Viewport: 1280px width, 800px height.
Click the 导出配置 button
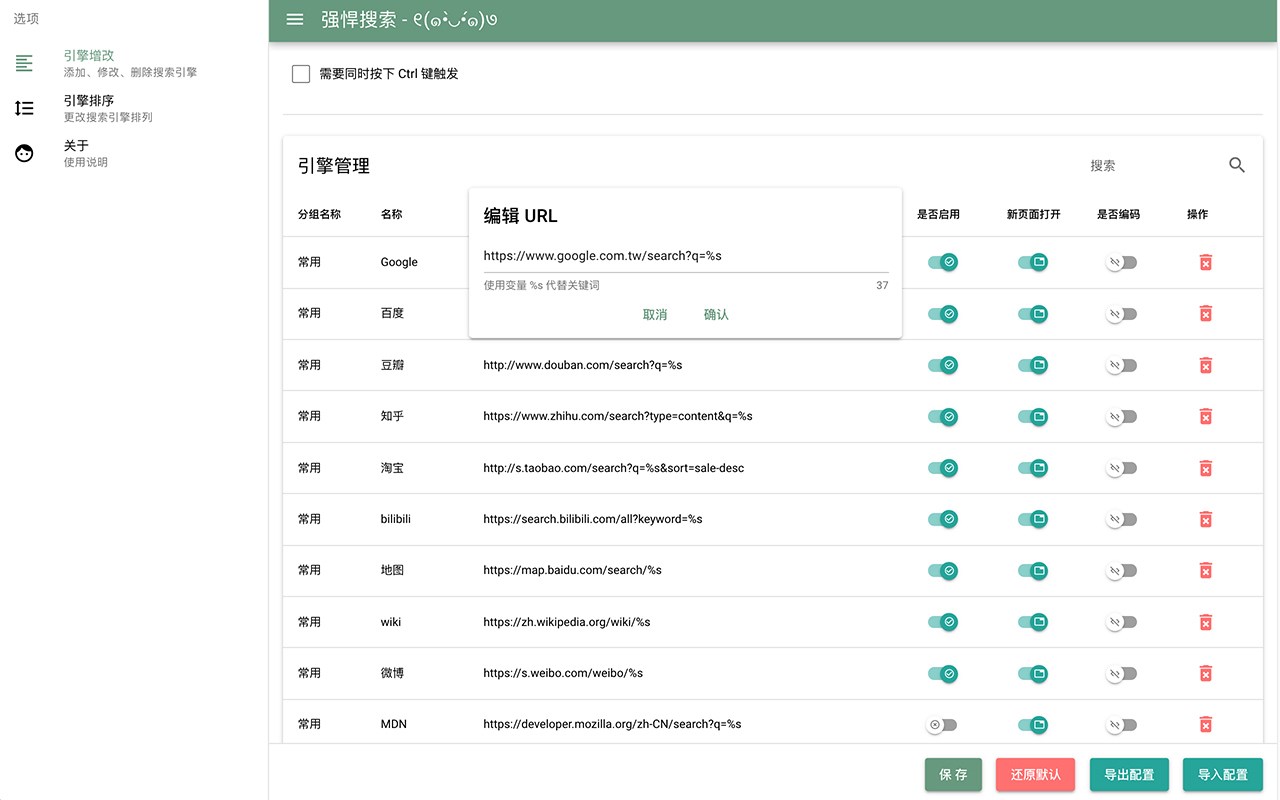[1129, 775]
